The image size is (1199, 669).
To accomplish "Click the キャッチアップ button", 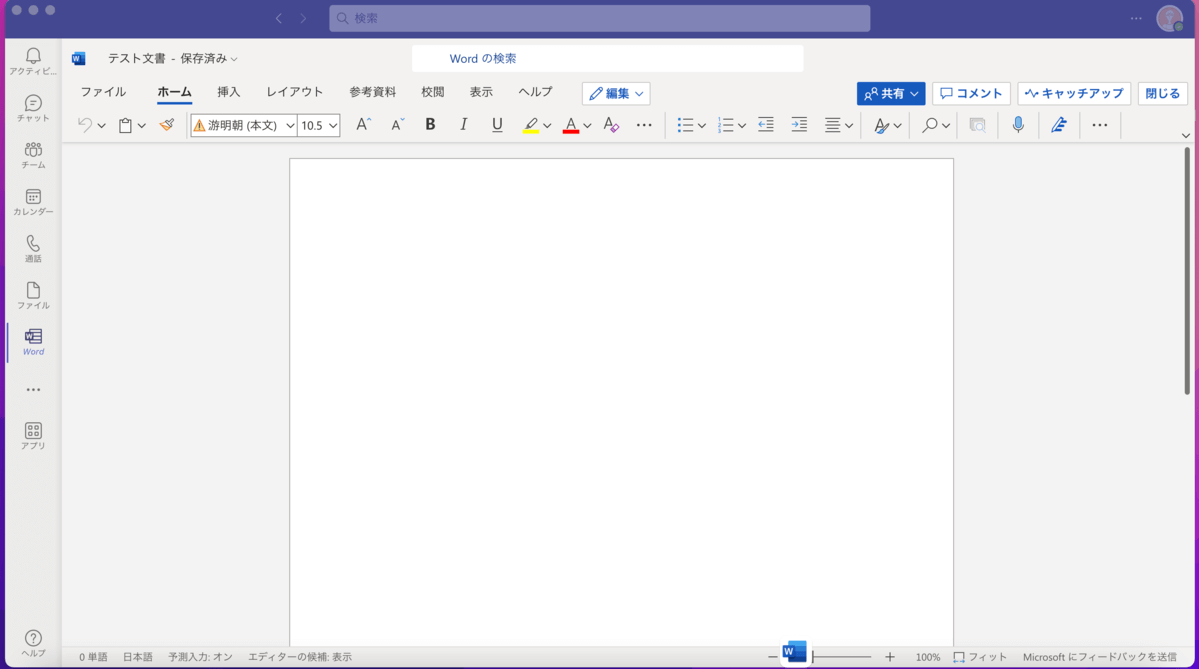I will (x=1074, y=93).
